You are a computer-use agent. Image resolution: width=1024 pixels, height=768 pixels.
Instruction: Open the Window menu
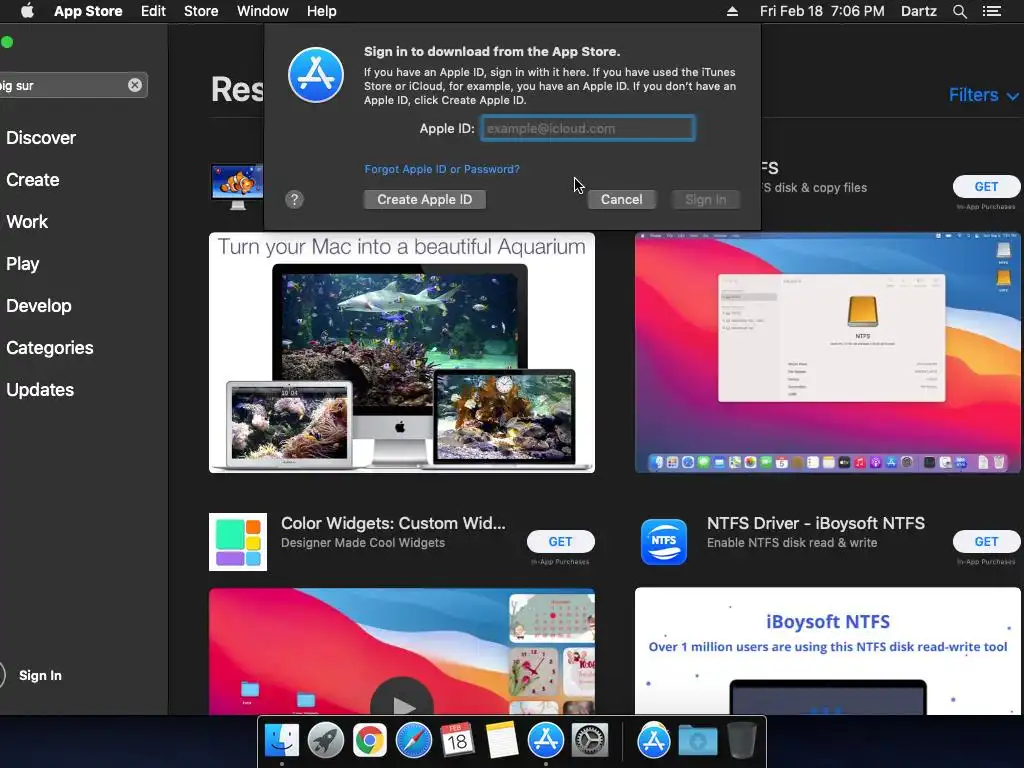point(263,11)
